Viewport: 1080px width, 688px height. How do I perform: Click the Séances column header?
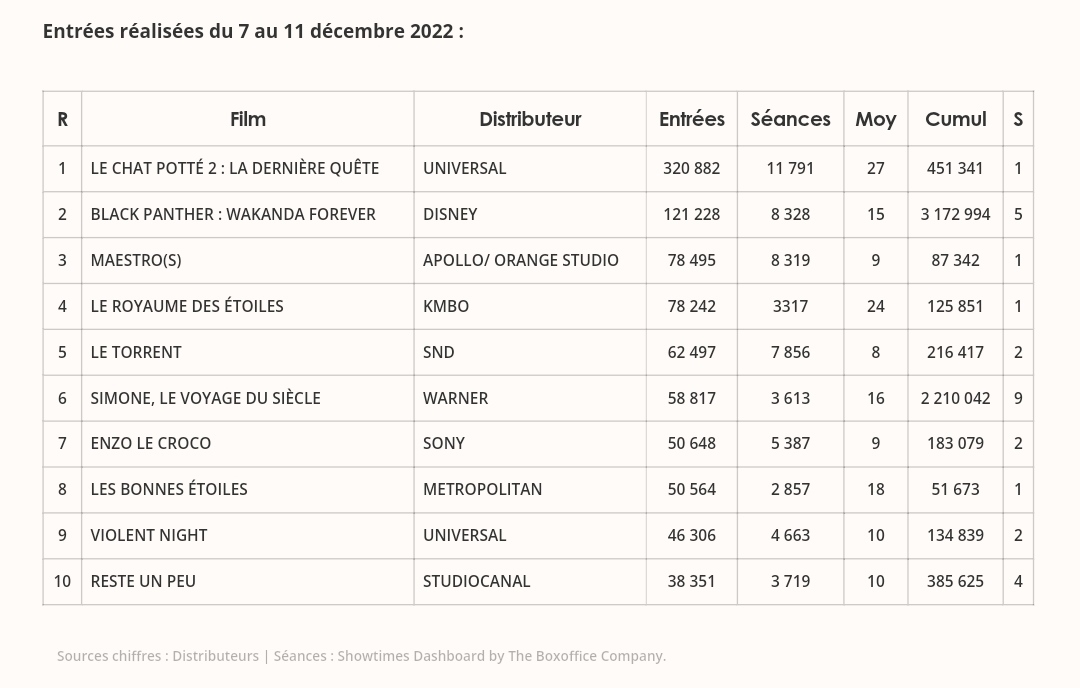point(790,119)
